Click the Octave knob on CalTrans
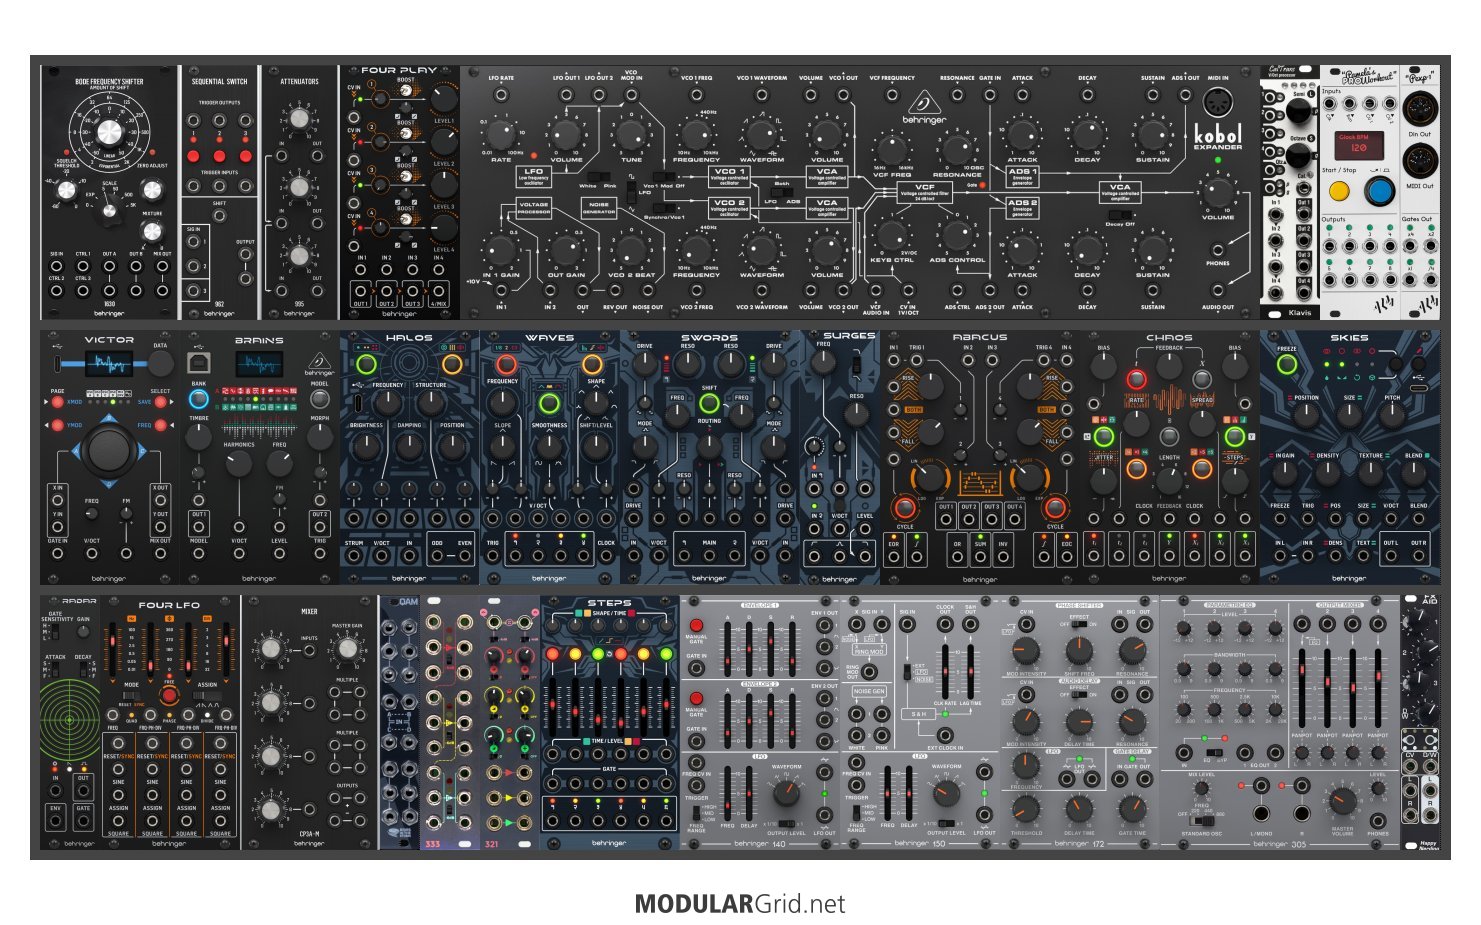Viewport: 1481px width, 925px height. [1297, 155]
